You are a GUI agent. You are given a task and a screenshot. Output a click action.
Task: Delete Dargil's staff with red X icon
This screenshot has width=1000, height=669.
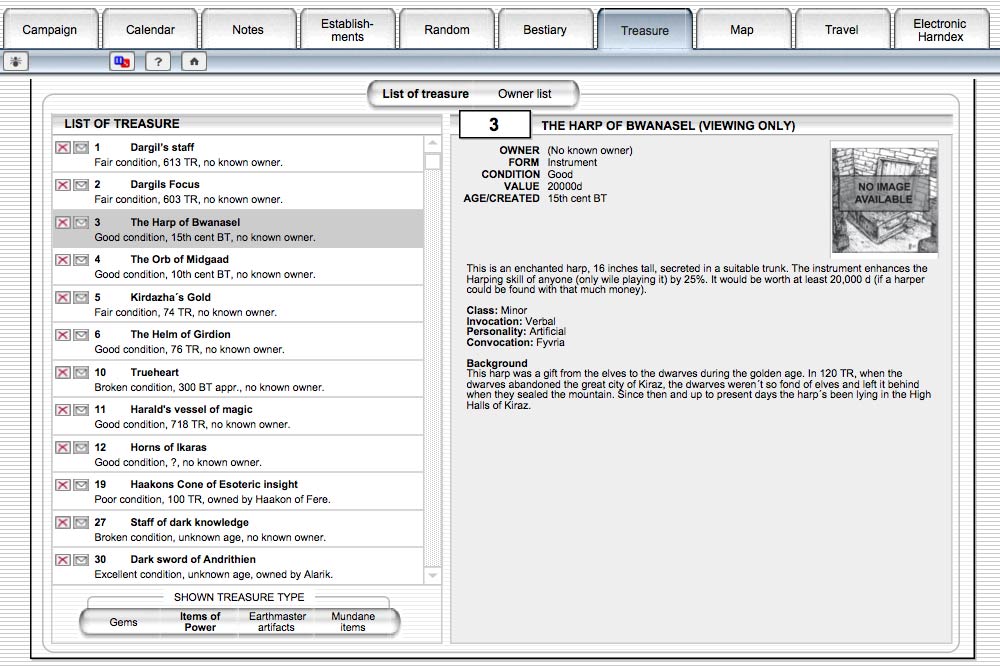[x=62, y=148]
